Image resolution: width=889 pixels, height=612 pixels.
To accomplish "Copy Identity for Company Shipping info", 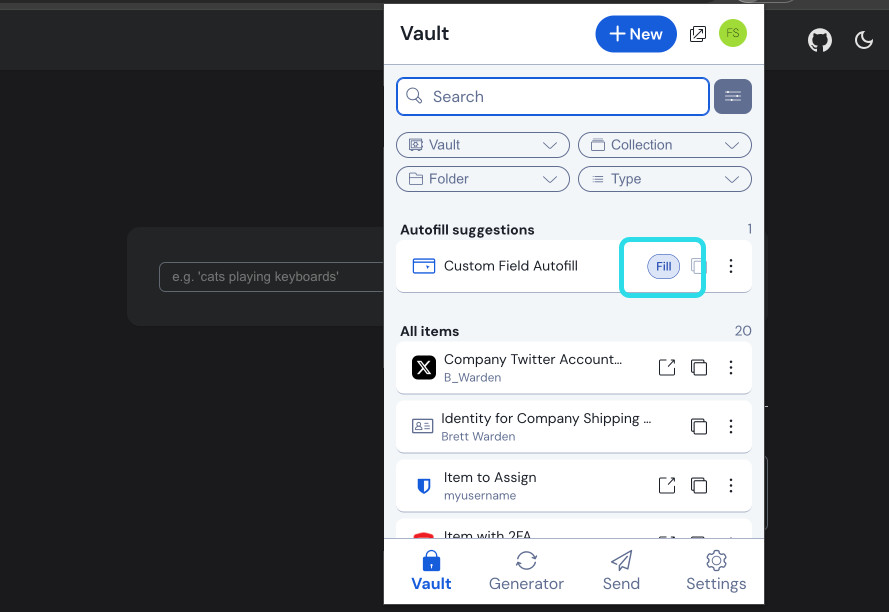I will coord(699,427).
